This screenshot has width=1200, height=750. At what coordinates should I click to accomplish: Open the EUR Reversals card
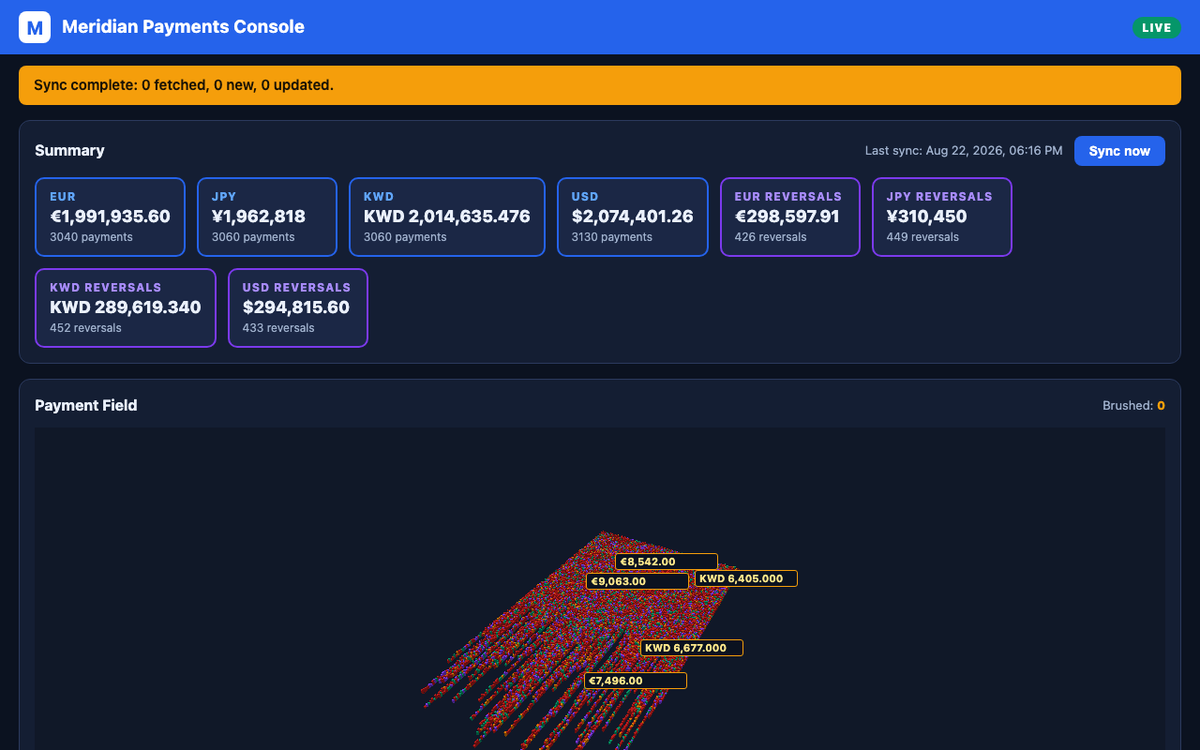pos(790,217)
